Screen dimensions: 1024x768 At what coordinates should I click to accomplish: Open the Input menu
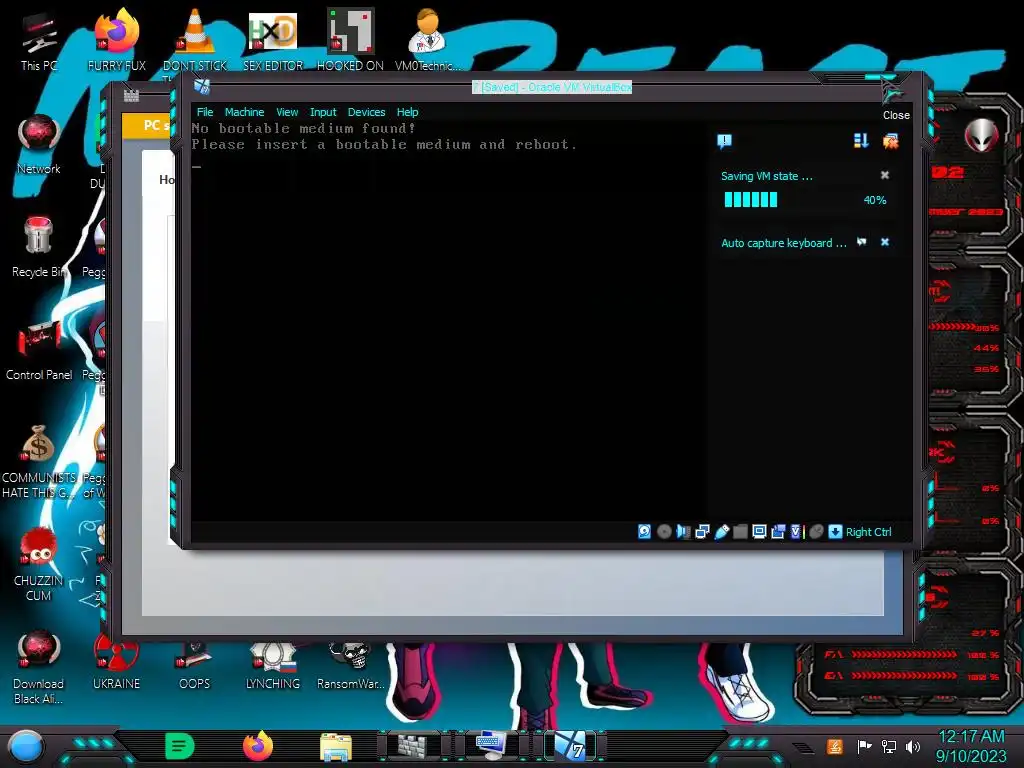coord(323,112)
